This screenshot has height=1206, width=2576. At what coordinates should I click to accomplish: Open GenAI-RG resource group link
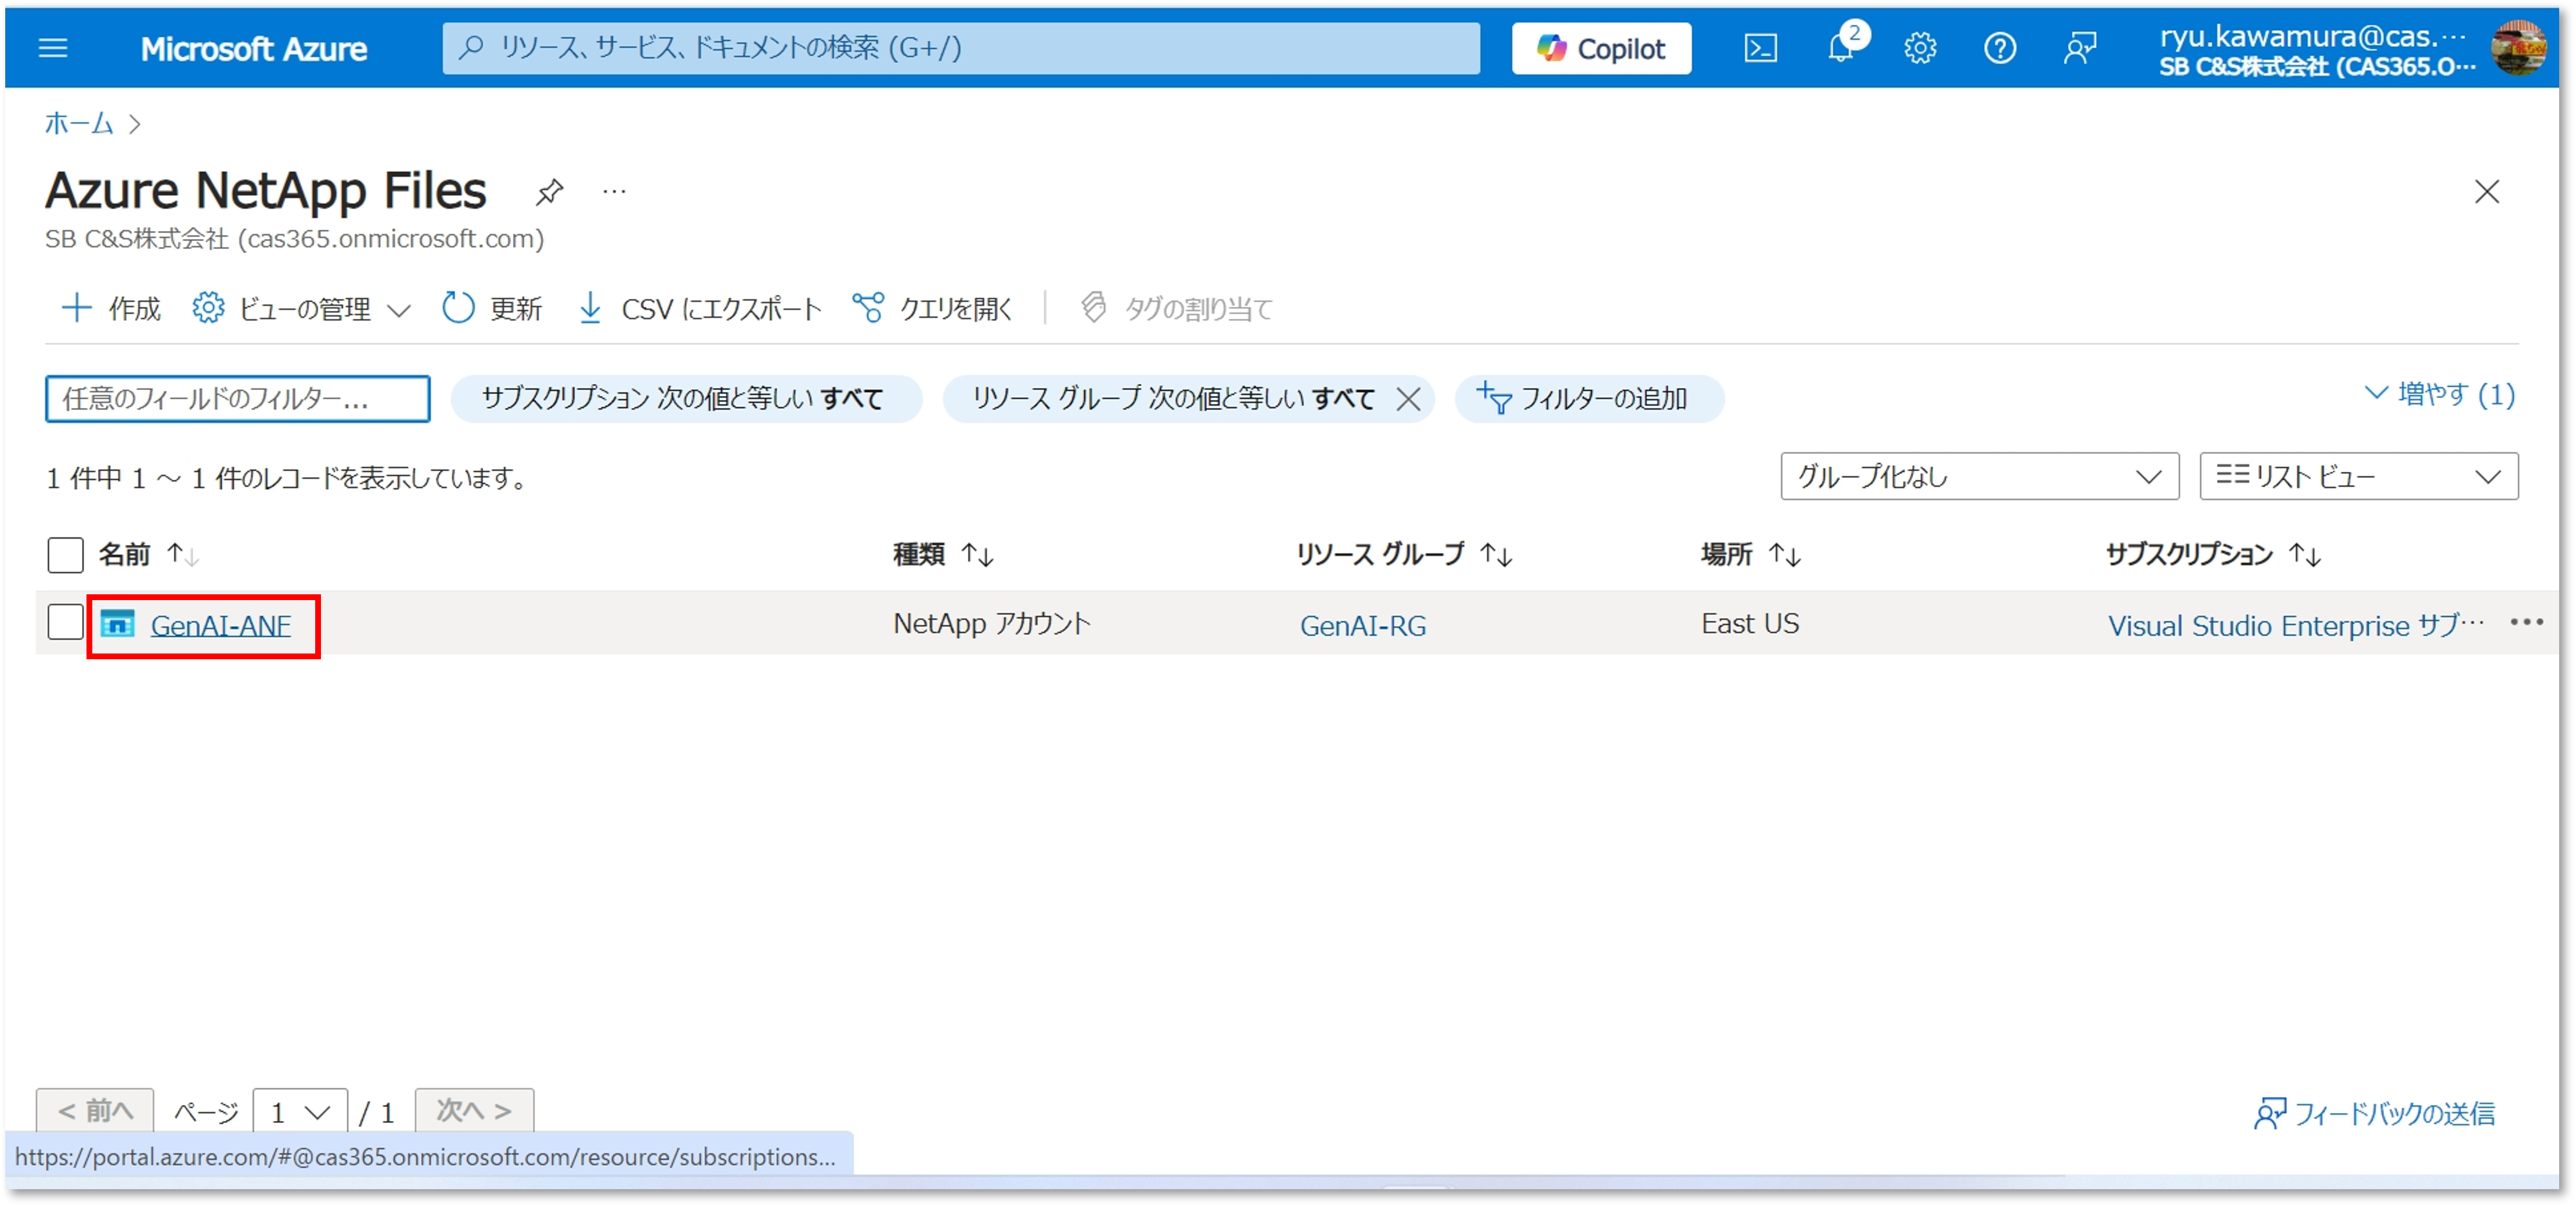(x=1363, y=626)
